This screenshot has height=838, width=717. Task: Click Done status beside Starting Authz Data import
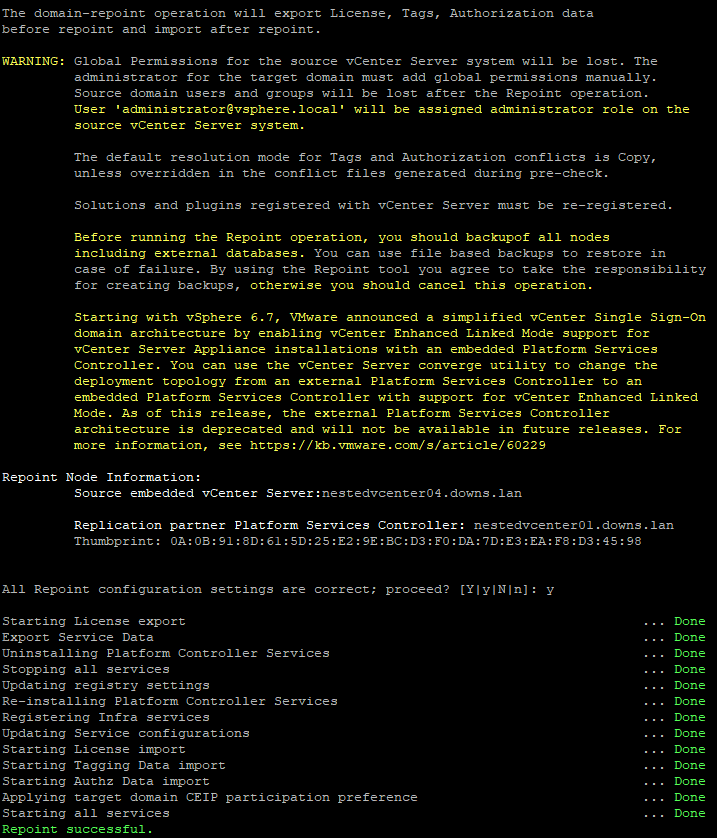[x=689, y=781]
